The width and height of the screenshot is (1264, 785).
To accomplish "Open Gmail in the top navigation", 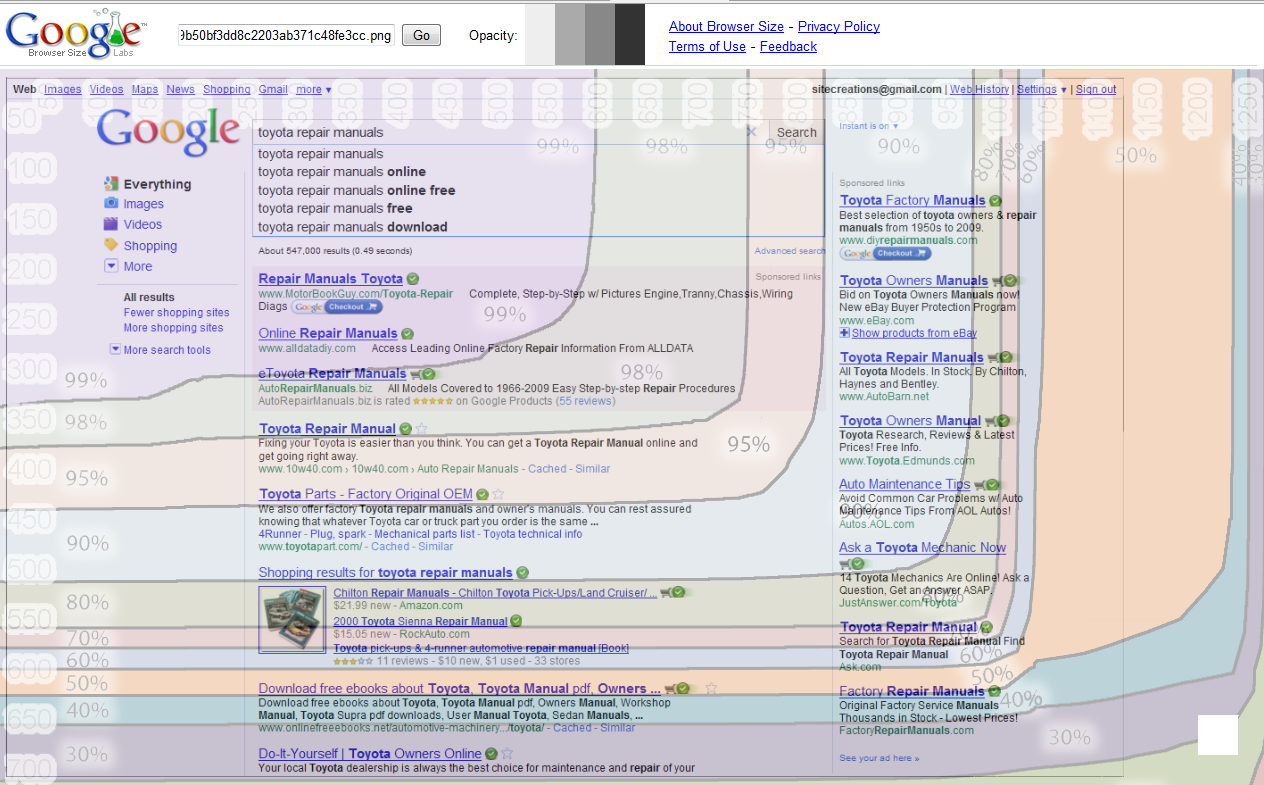I will coord(273,90).
